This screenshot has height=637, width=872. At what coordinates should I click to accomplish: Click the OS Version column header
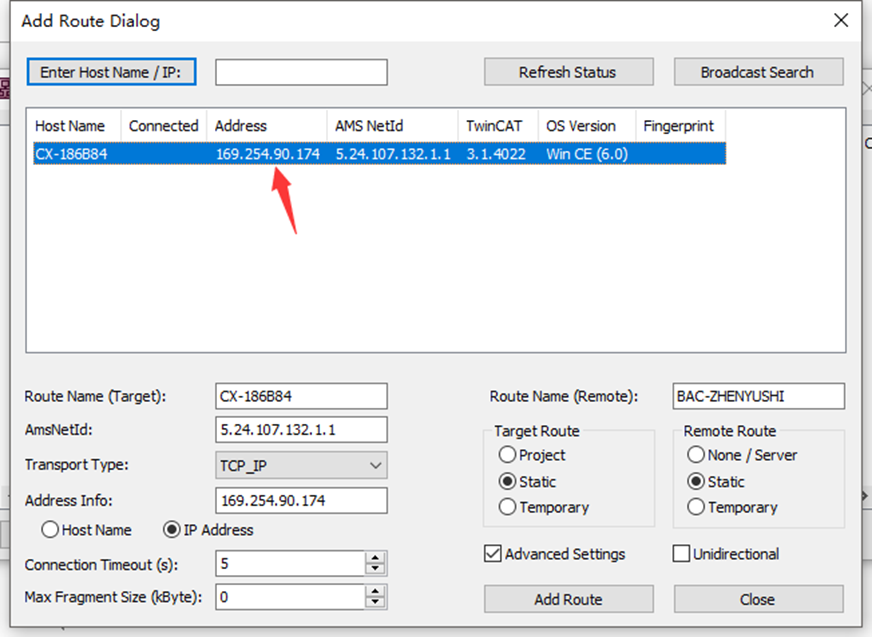pos(587,126)
